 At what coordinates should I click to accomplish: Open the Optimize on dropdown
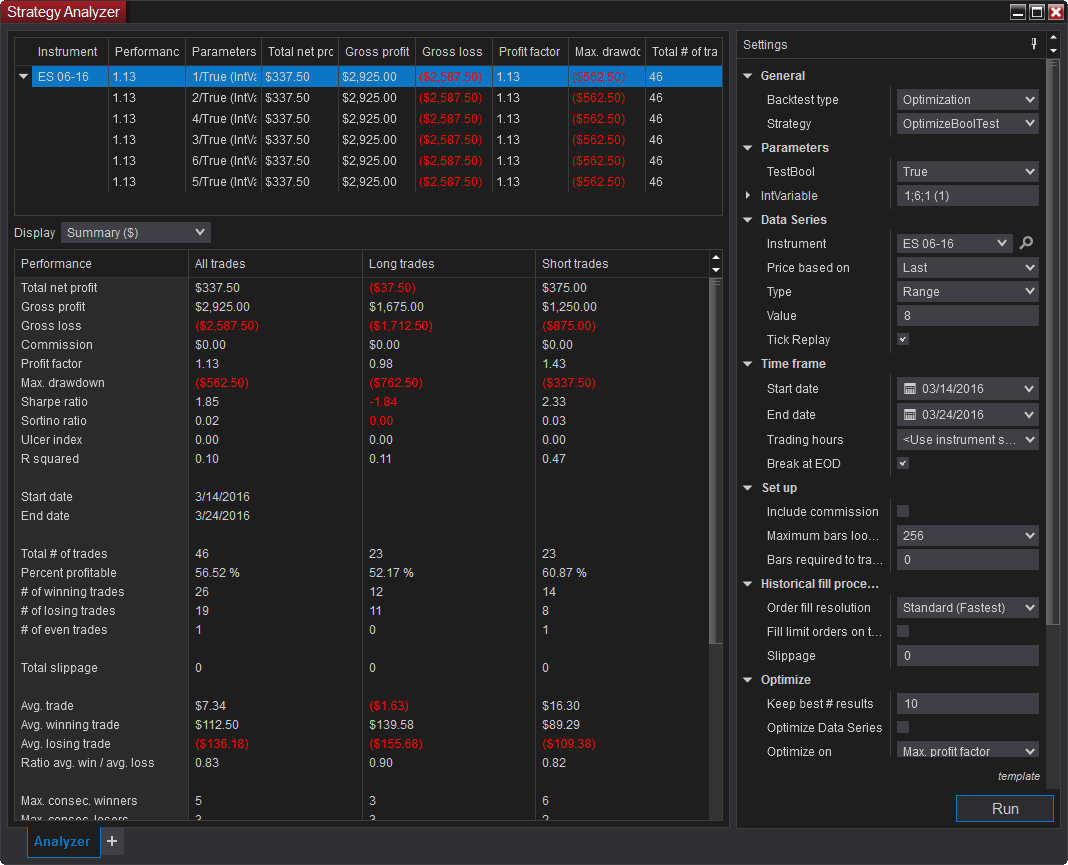pos(967,750)
